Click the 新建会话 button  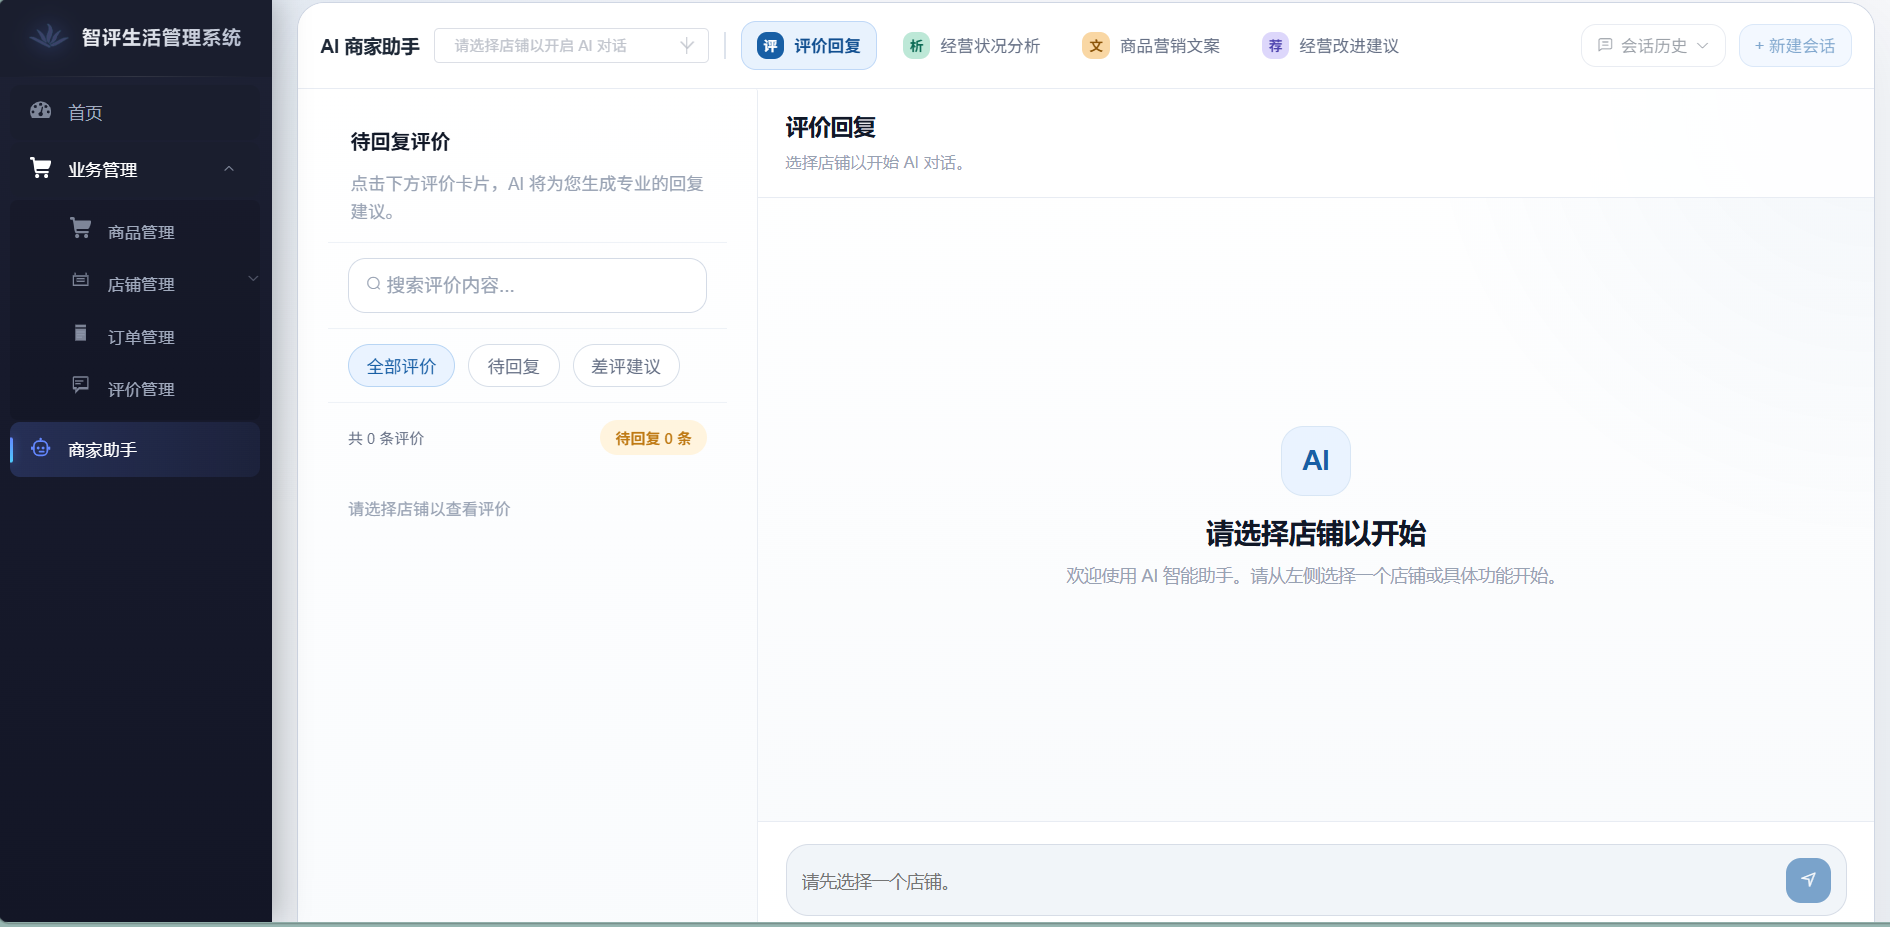1795,45
